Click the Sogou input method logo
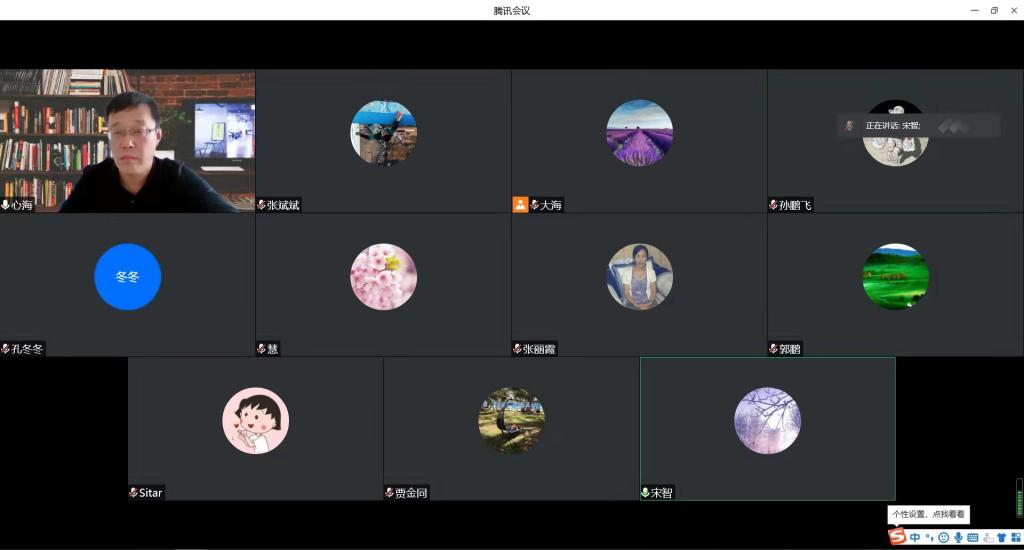This screenshot has width=1024, height=550. 898,537
